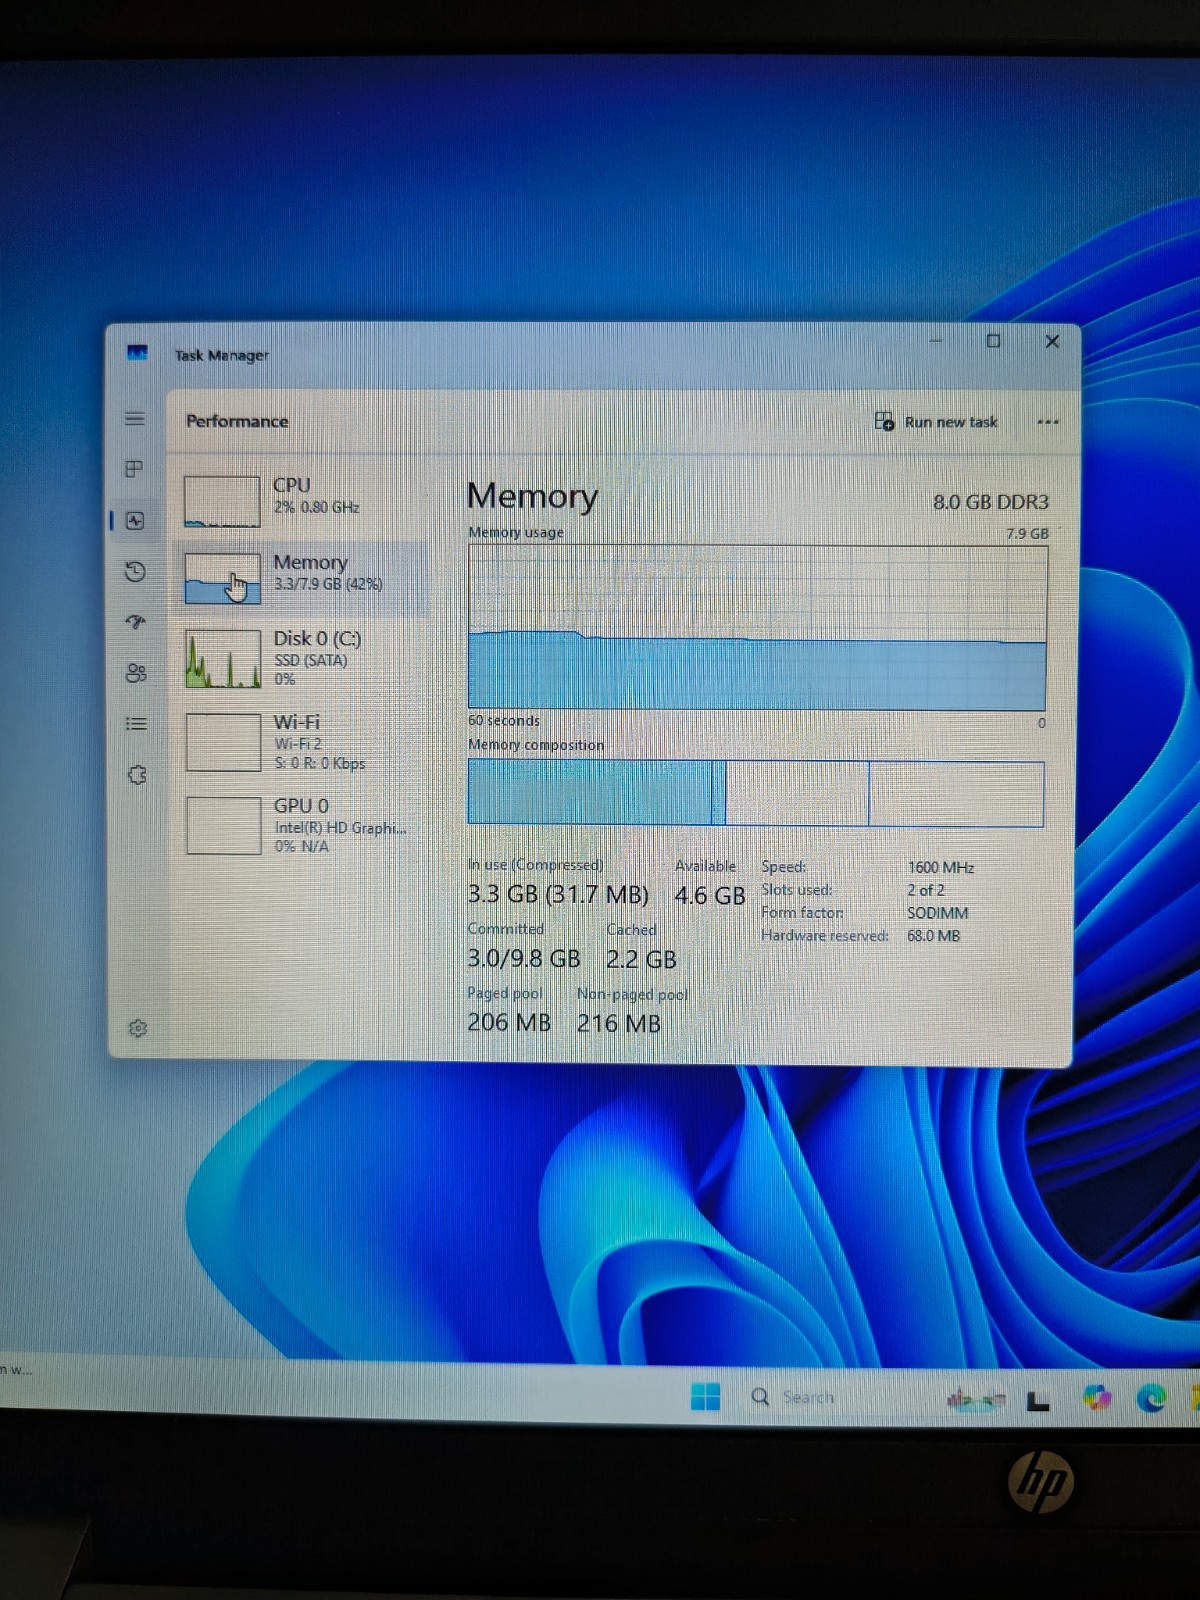This screenshot has width=1200, height=1600.
Task: Open the hamburger navigation menu
Action: coord(135,419)
